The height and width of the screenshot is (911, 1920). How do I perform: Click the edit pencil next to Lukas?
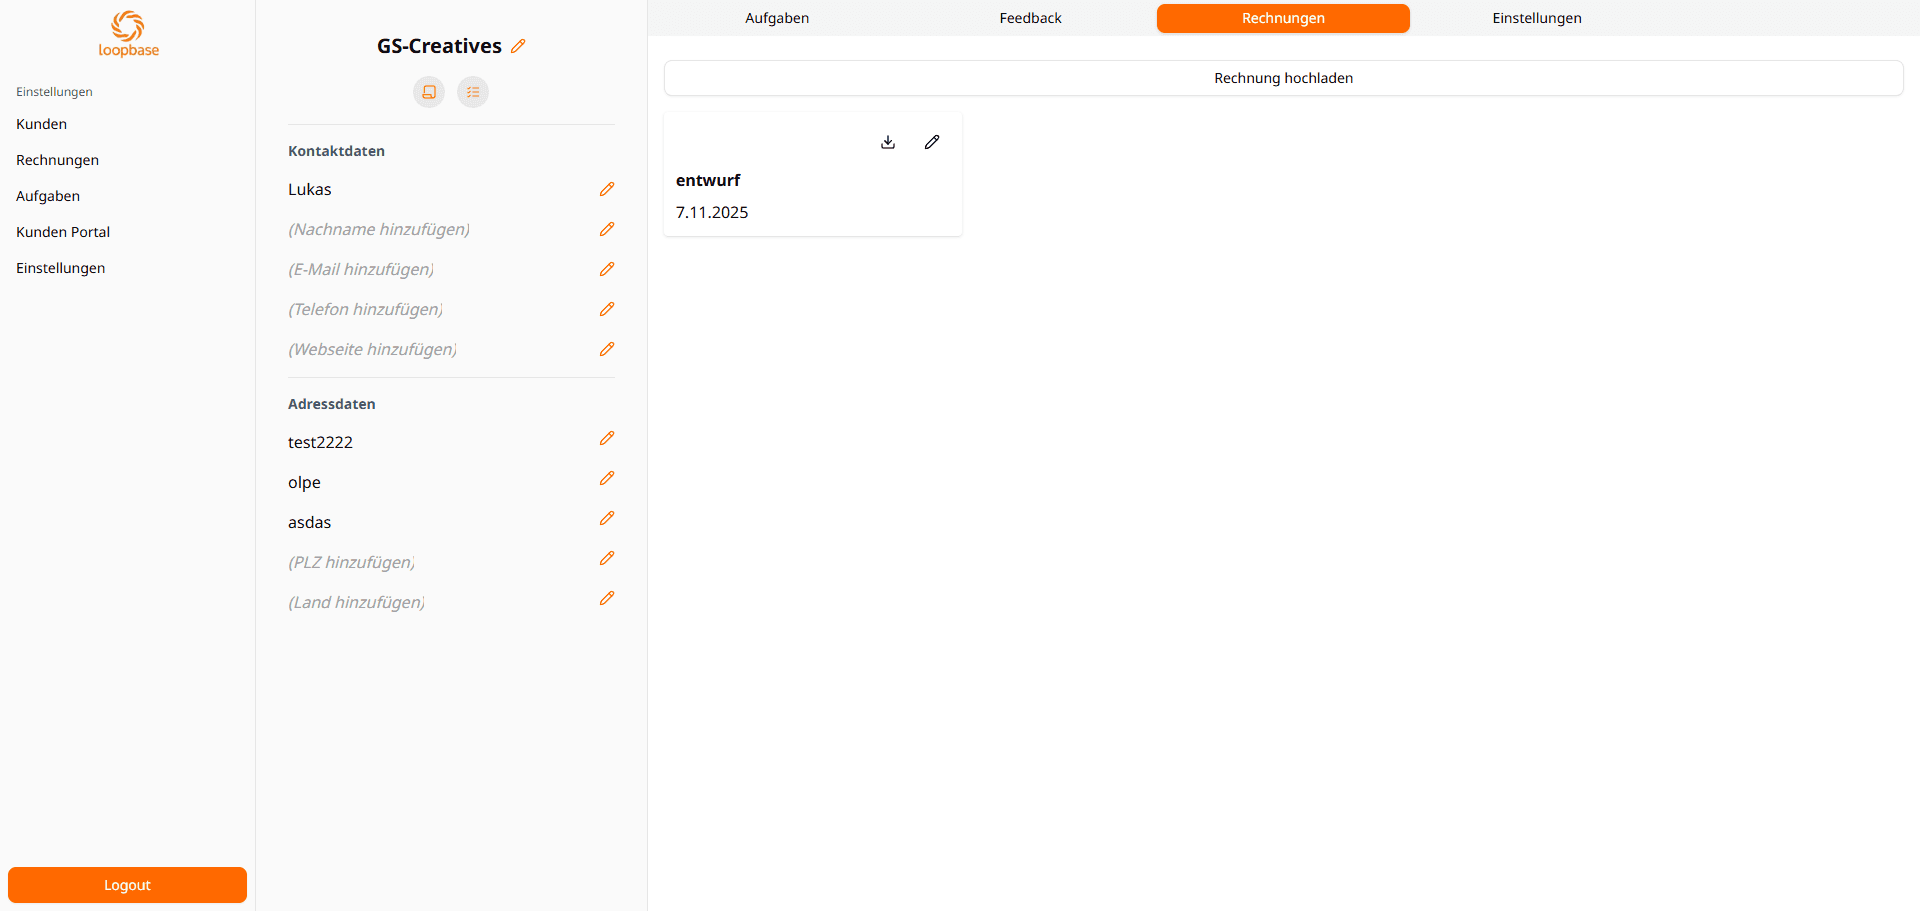click(607, 189)
